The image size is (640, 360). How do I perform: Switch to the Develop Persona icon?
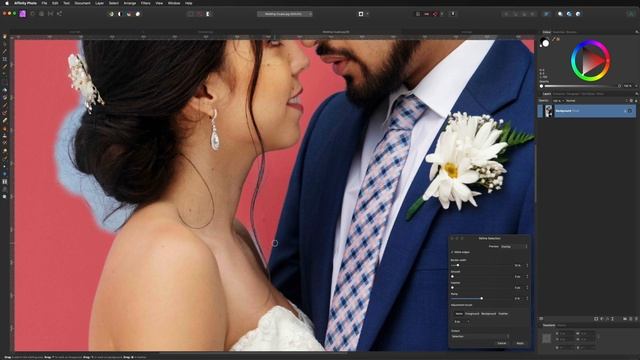(x=41, y=13)
